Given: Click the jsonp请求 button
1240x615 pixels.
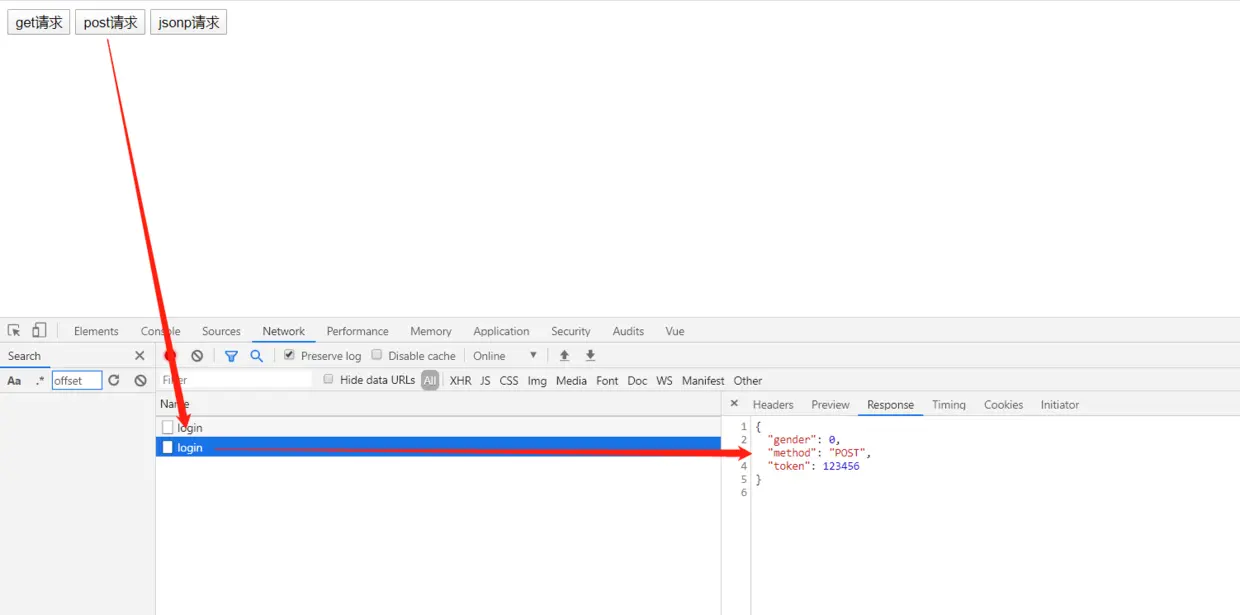Looking at the screenshot, I should pyautogui.click(x=188, y=22).
